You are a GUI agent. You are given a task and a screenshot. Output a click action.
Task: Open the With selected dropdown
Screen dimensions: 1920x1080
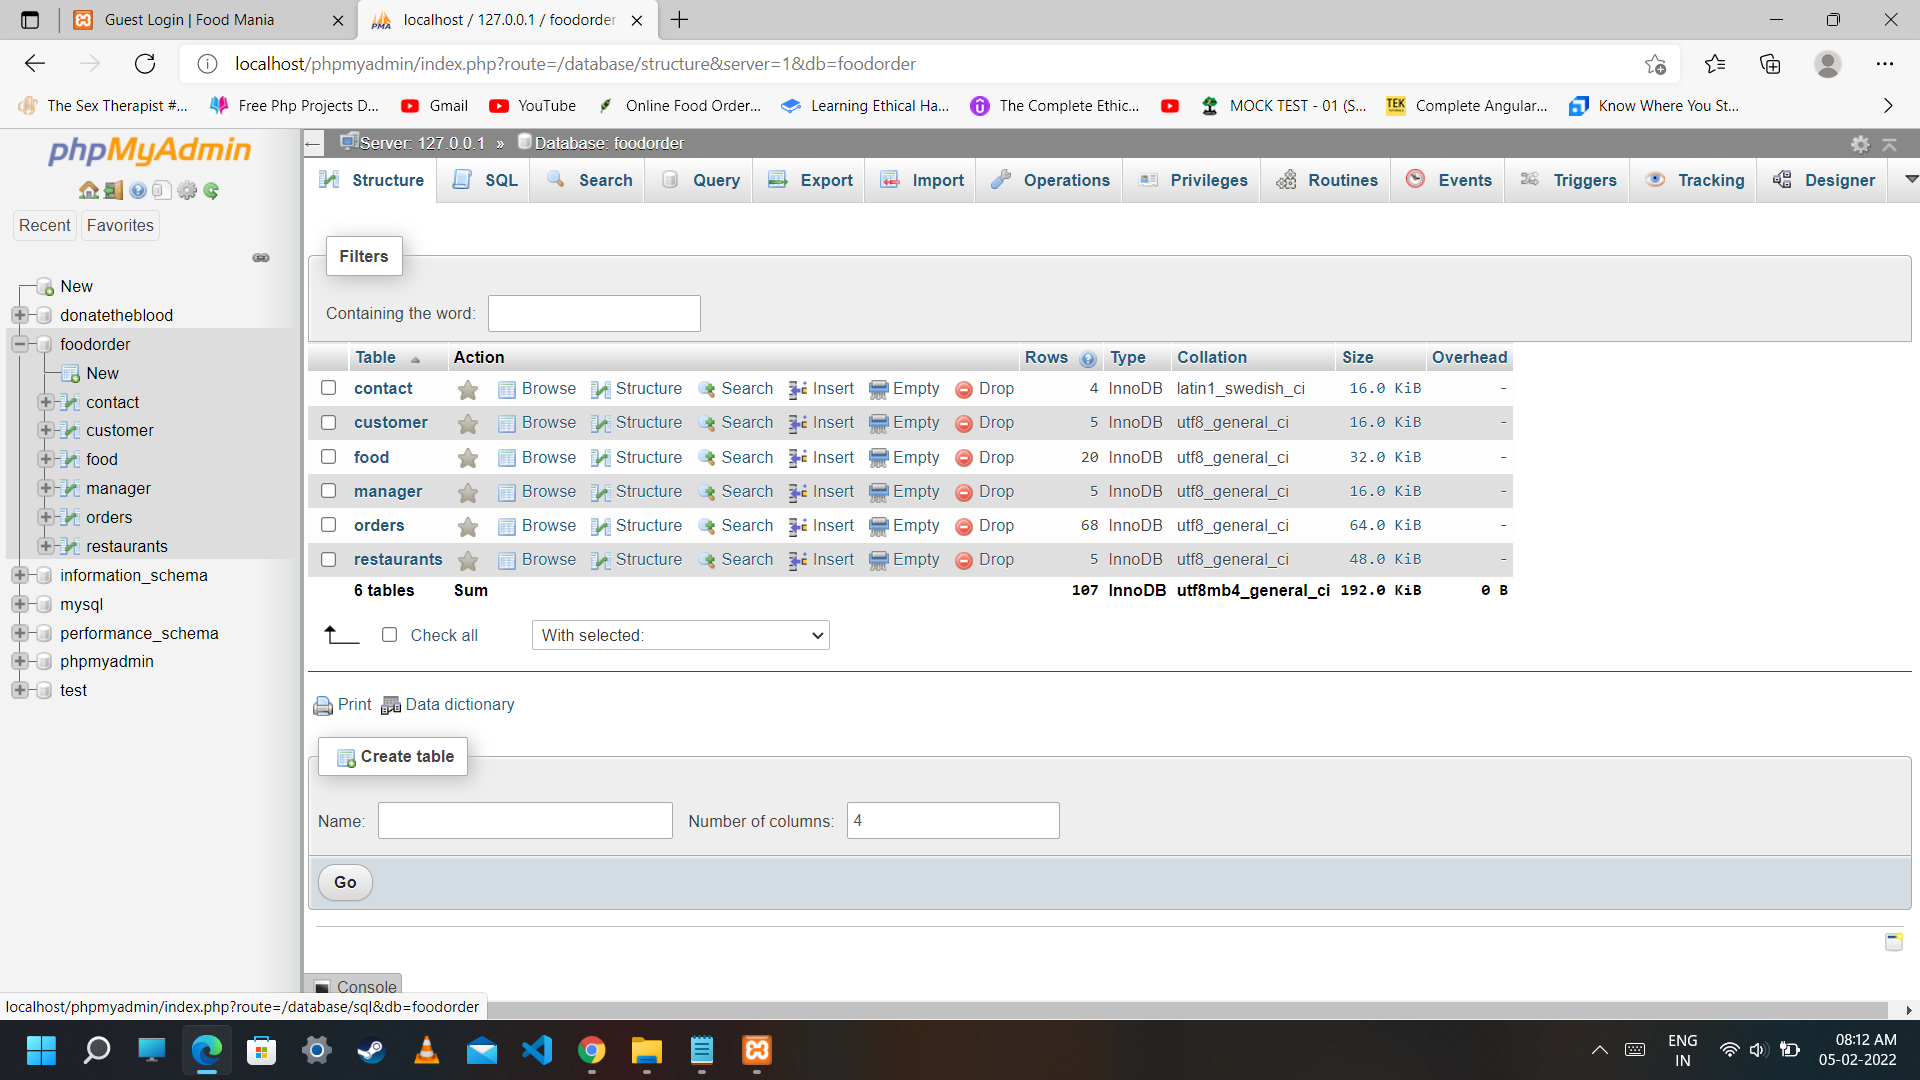(x=680, y=635)
